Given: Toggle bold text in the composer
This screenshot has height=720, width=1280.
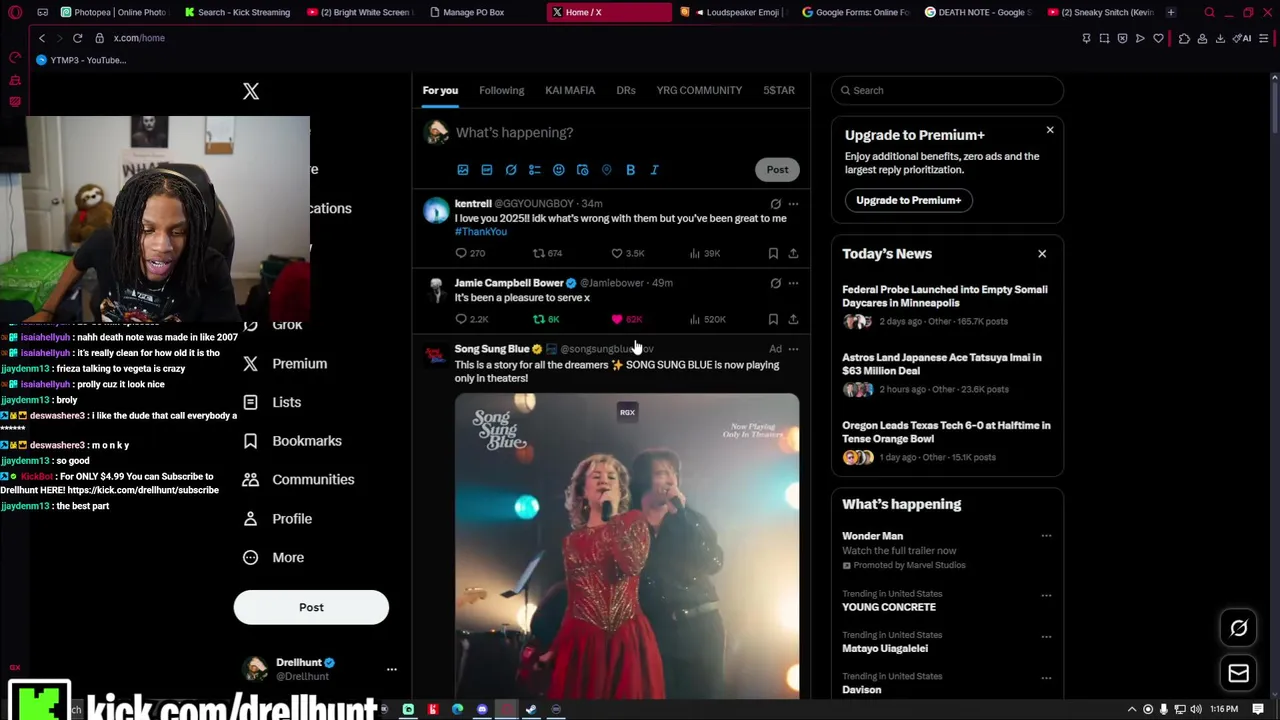Looking at the screenshot, I should [x=631, y=170].
